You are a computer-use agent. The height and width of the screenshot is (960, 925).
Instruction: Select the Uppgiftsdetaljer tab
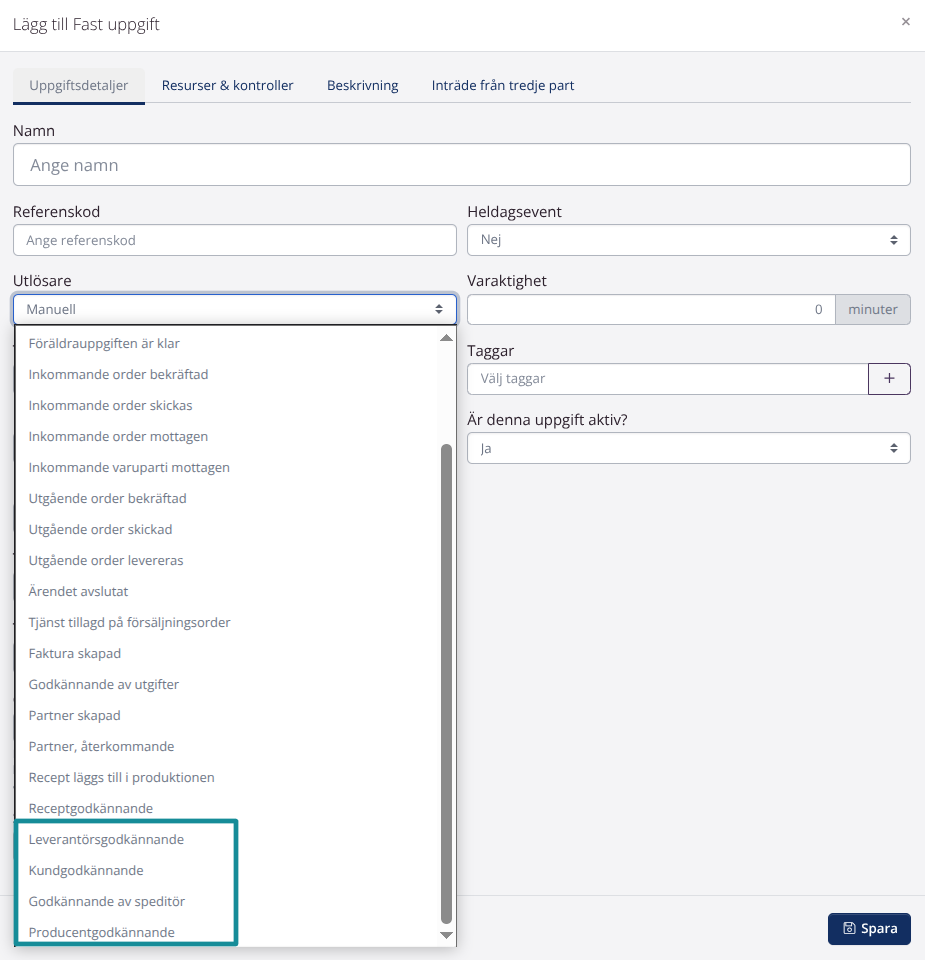point(79,86)
